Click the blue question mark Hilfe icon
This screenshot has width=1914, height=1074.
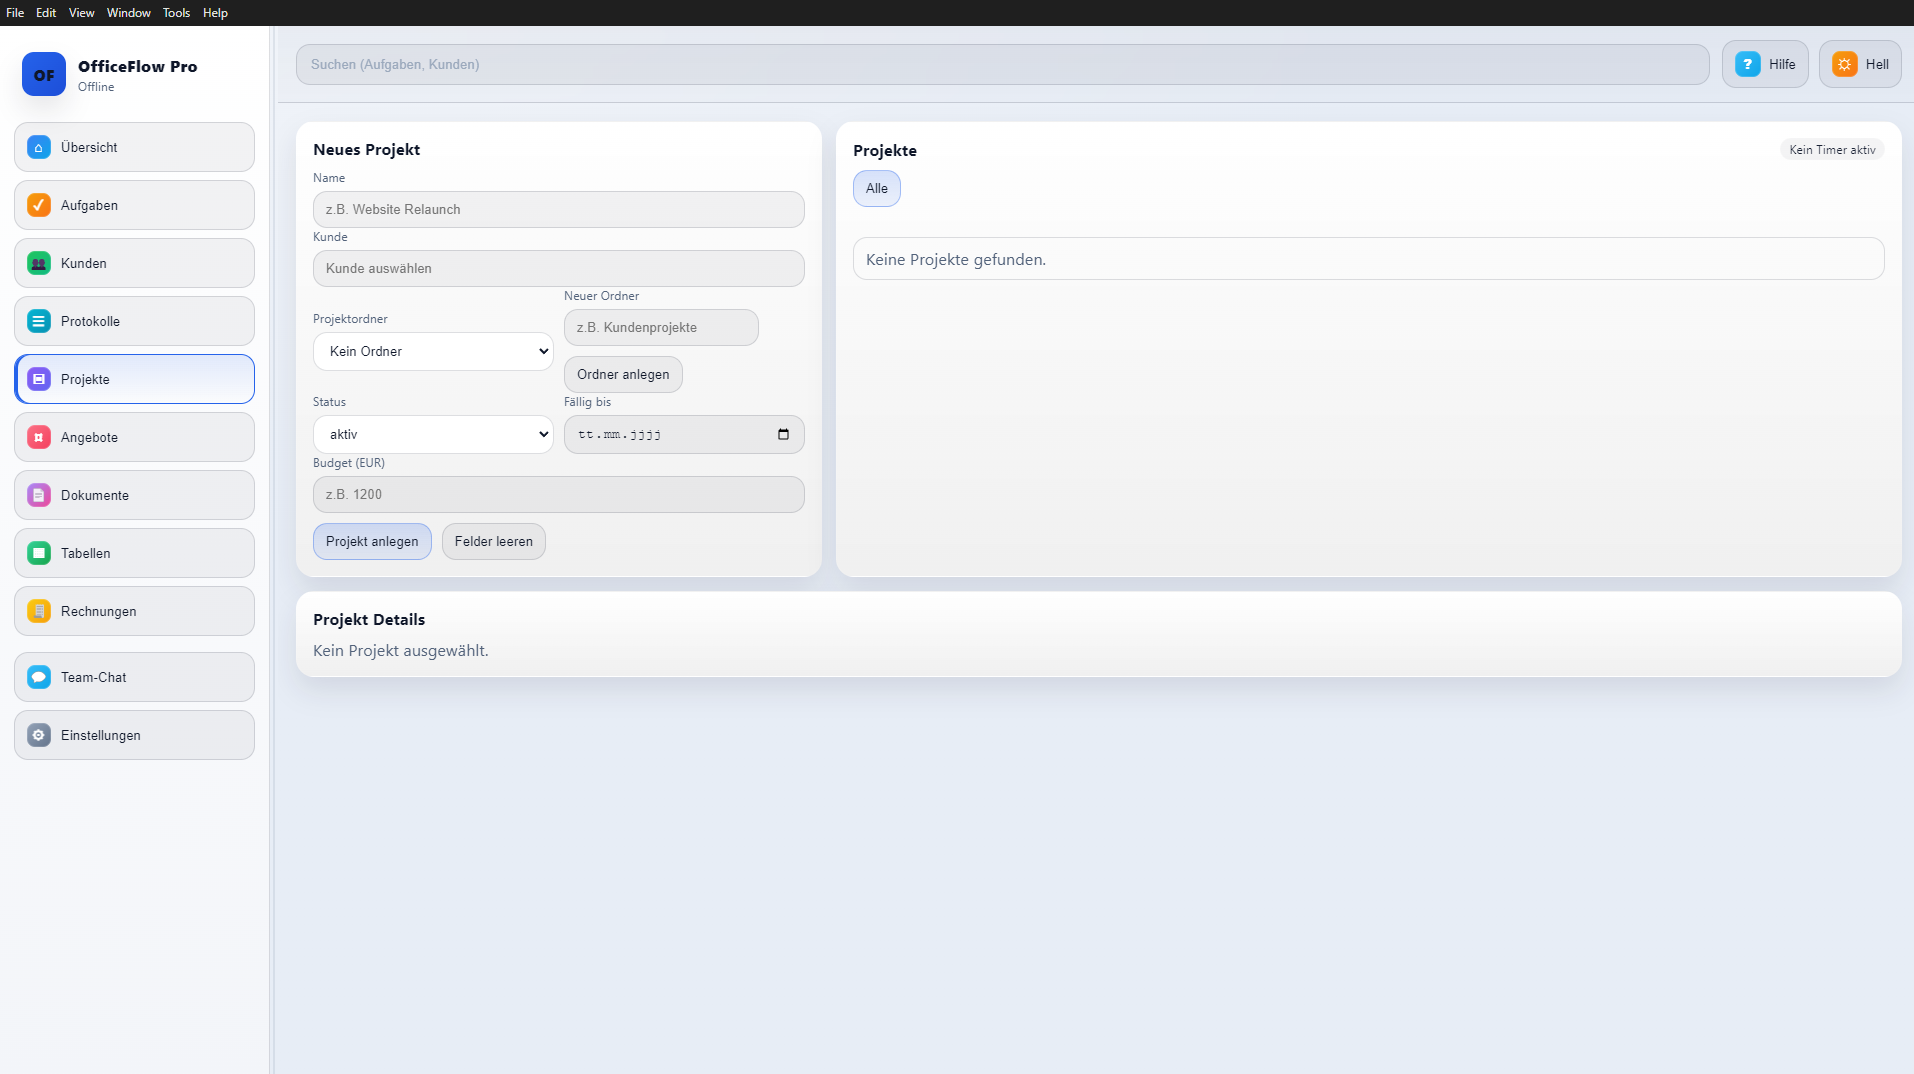tap(1748, 64)
